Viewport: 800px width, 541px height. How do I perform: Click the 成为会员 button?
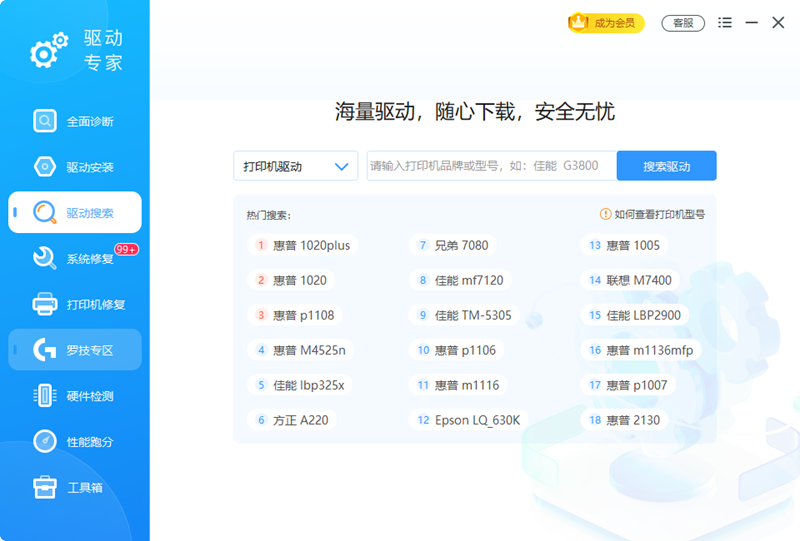coord(606,22)
